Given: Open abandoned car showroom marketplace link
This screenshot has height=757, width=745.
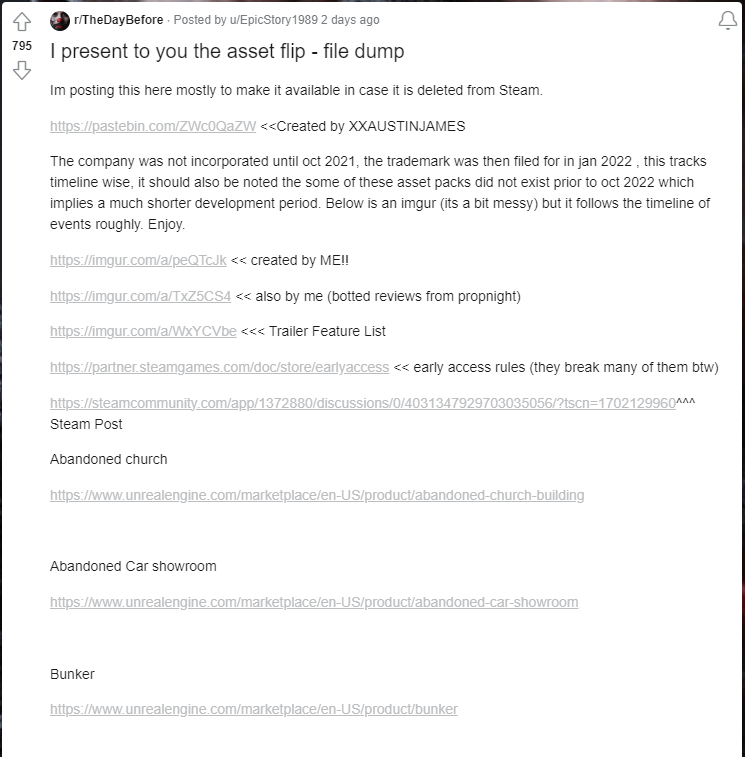Looking at the screenshot, I should [314, 602].
